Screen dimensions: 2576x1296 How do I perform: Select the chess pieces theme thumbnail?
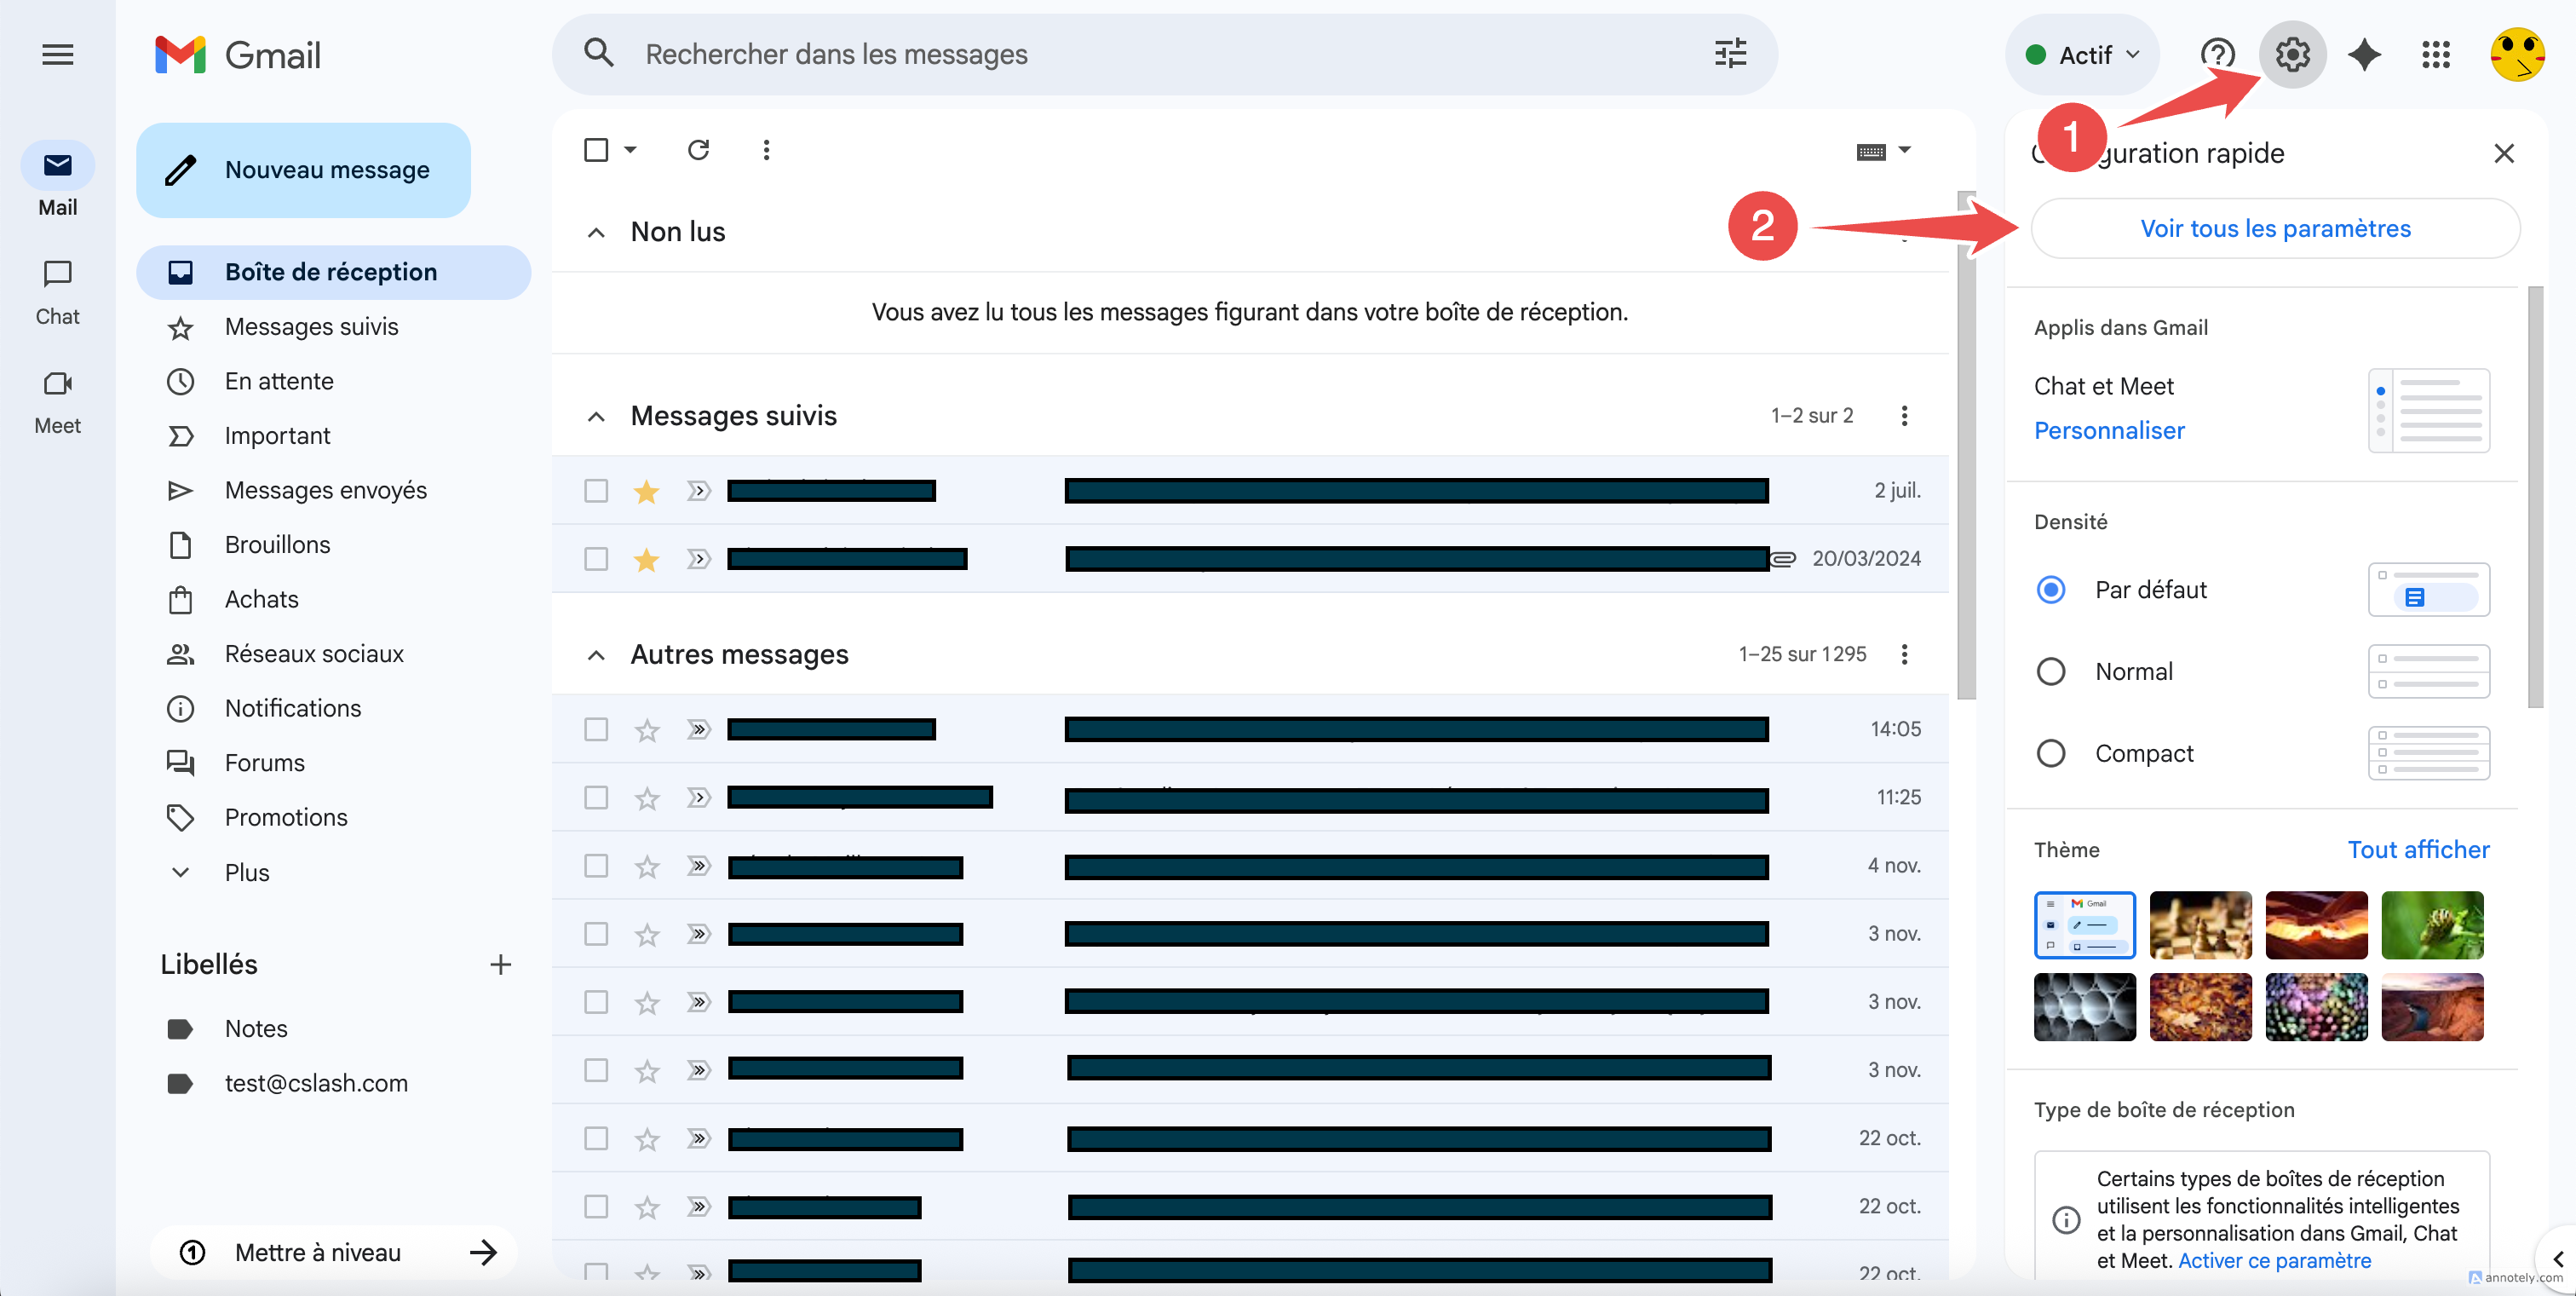point(2199,925)
